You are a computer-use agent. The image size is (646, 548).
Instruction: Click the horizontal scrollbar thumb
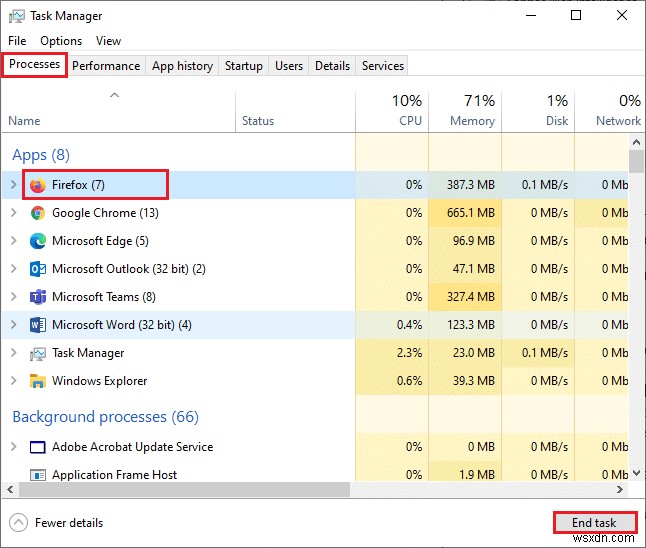[184, 489]
